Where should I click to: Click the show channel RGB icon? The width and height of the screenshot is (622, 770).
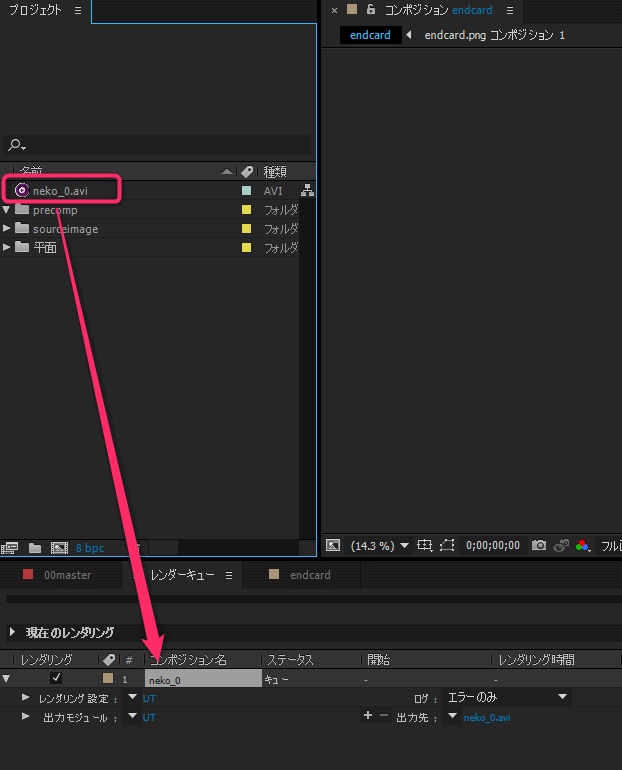[x=583, y=545]
